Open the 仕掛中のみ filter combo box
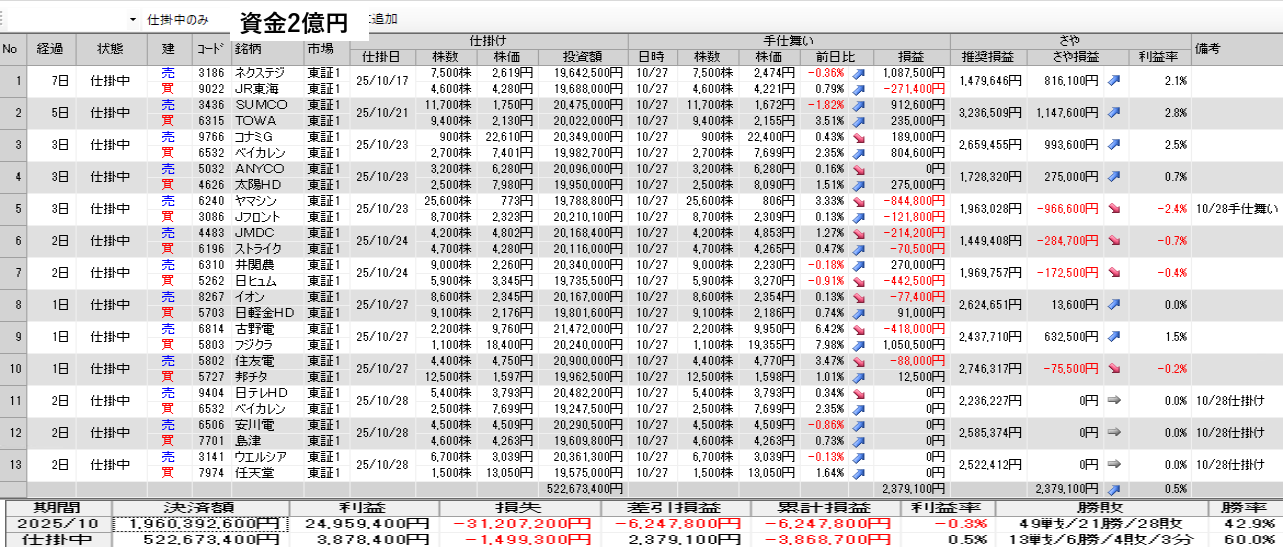 pyautogui.click(x=178, y=20)
